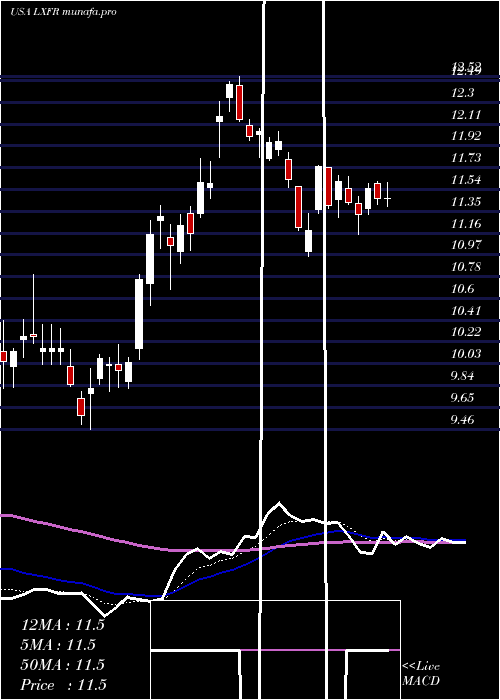Click the highest red candle near 12.3
500x700 pixels.
click(x=240, y=101)
